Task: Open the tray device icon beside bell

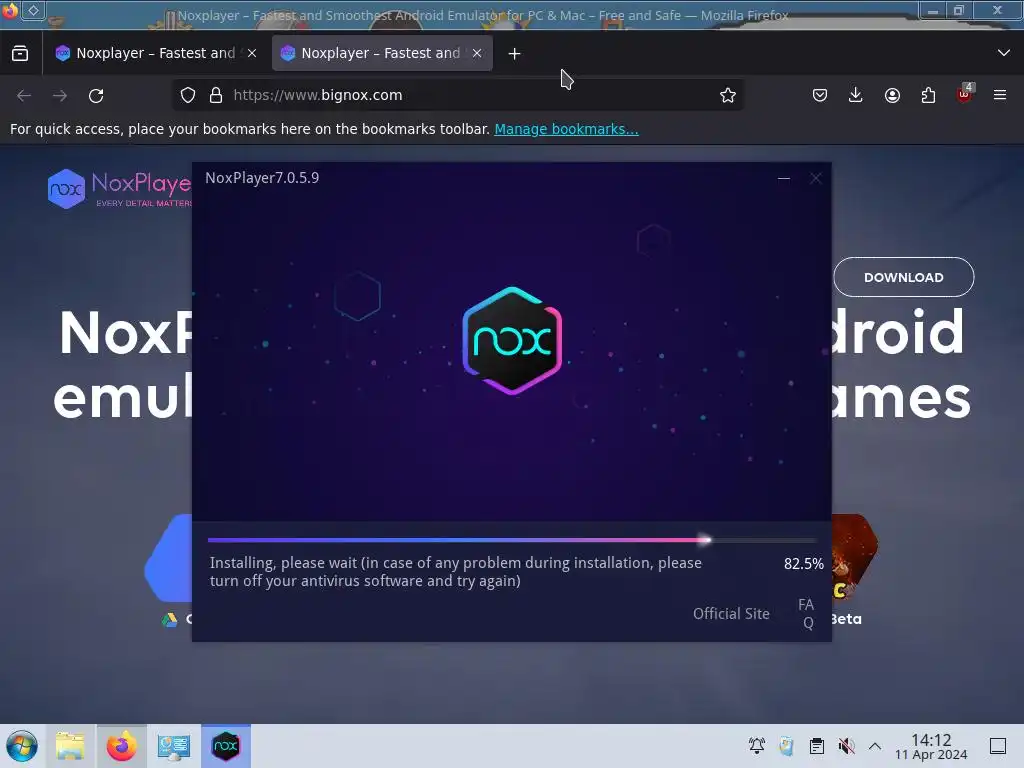Action: pos(786,746)
